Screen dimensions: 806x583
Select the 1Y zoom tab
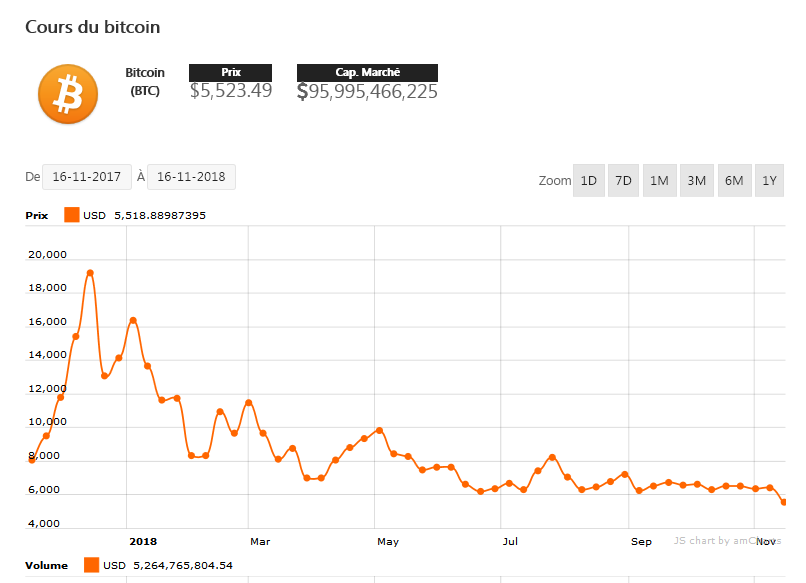tap(769, 180)
